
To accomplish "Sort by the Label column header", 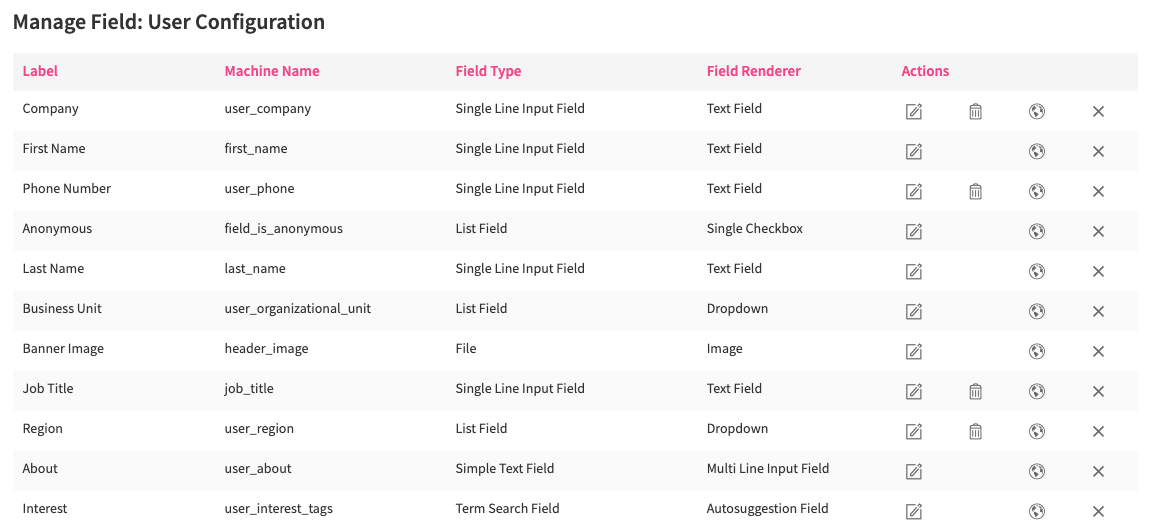I will tap(40, 71).
